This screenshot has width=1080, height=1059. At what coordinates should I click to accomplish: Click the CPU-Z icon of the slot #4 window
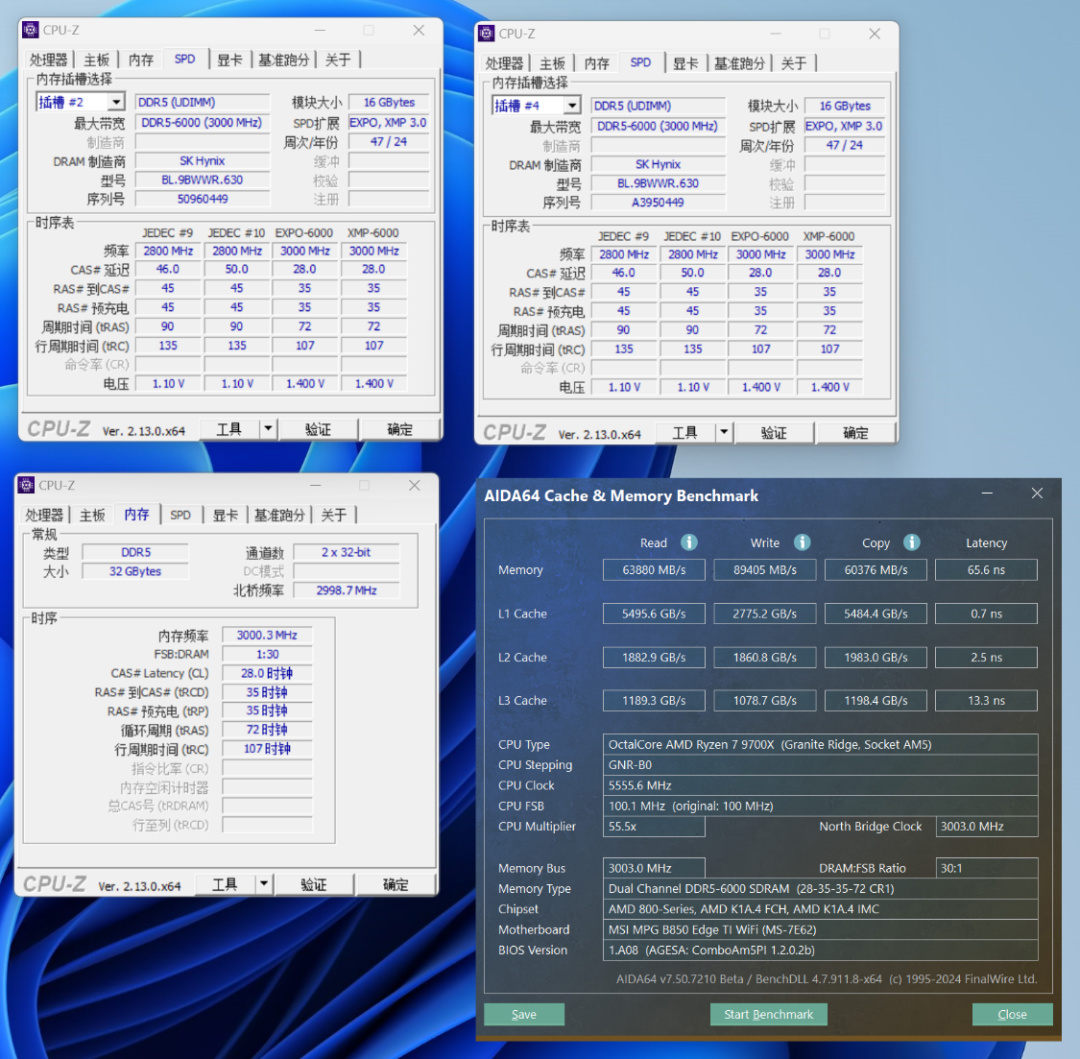coord(486,33)
